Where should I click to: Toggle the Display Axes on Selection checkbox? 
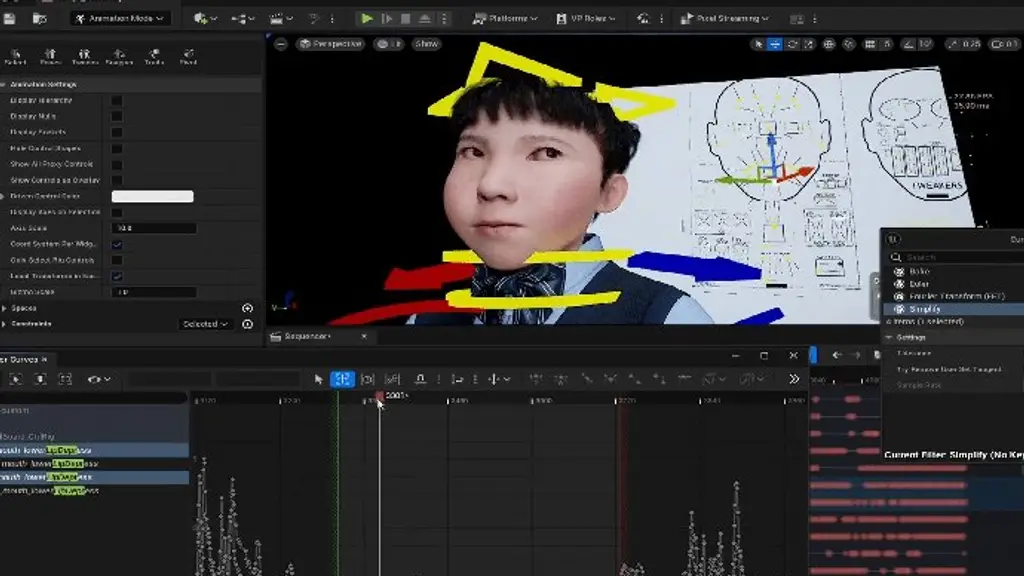(117, 212)
